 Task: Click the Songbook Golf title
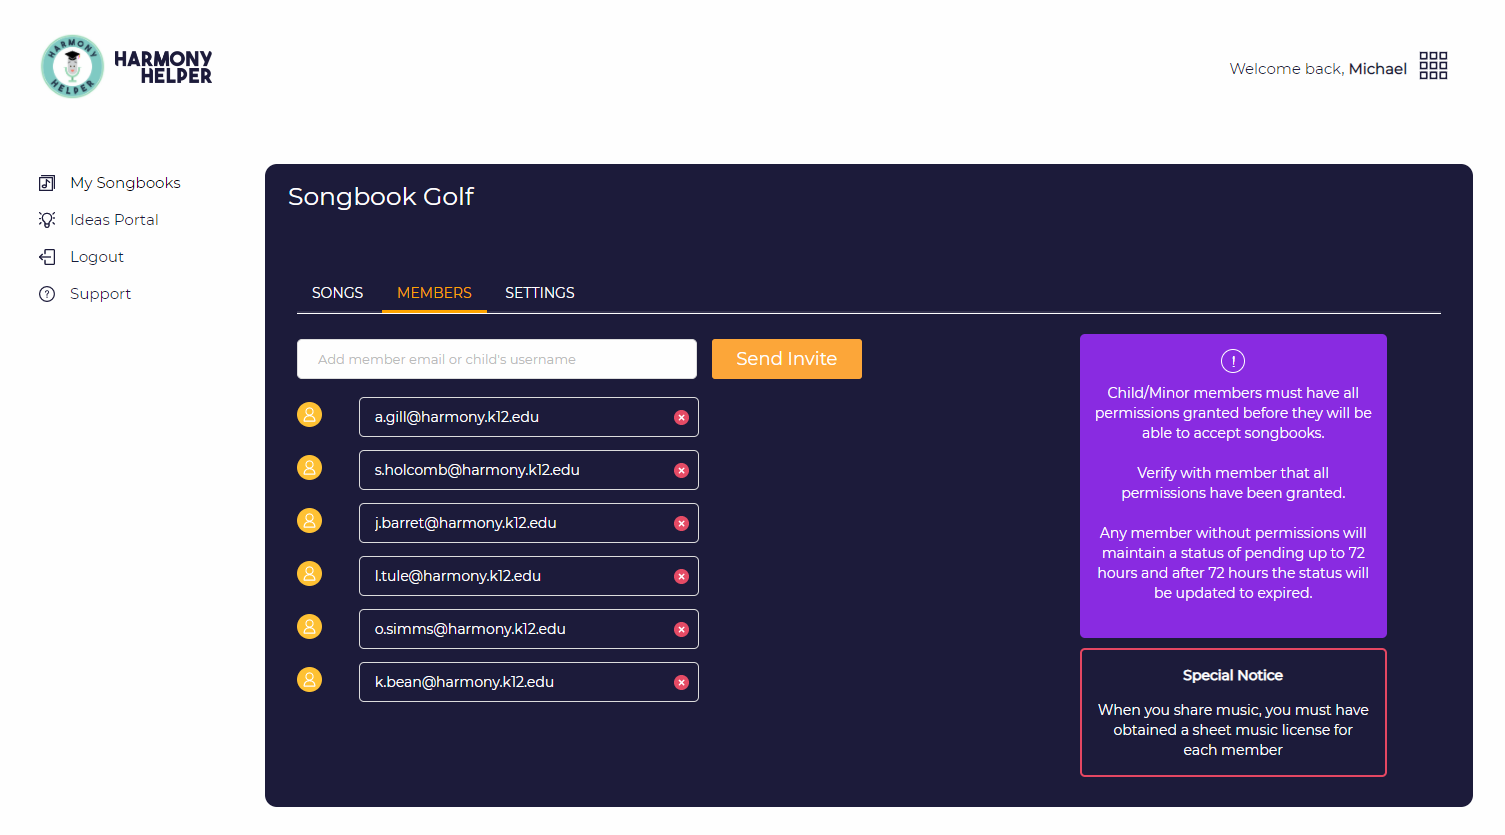[381, 197]
